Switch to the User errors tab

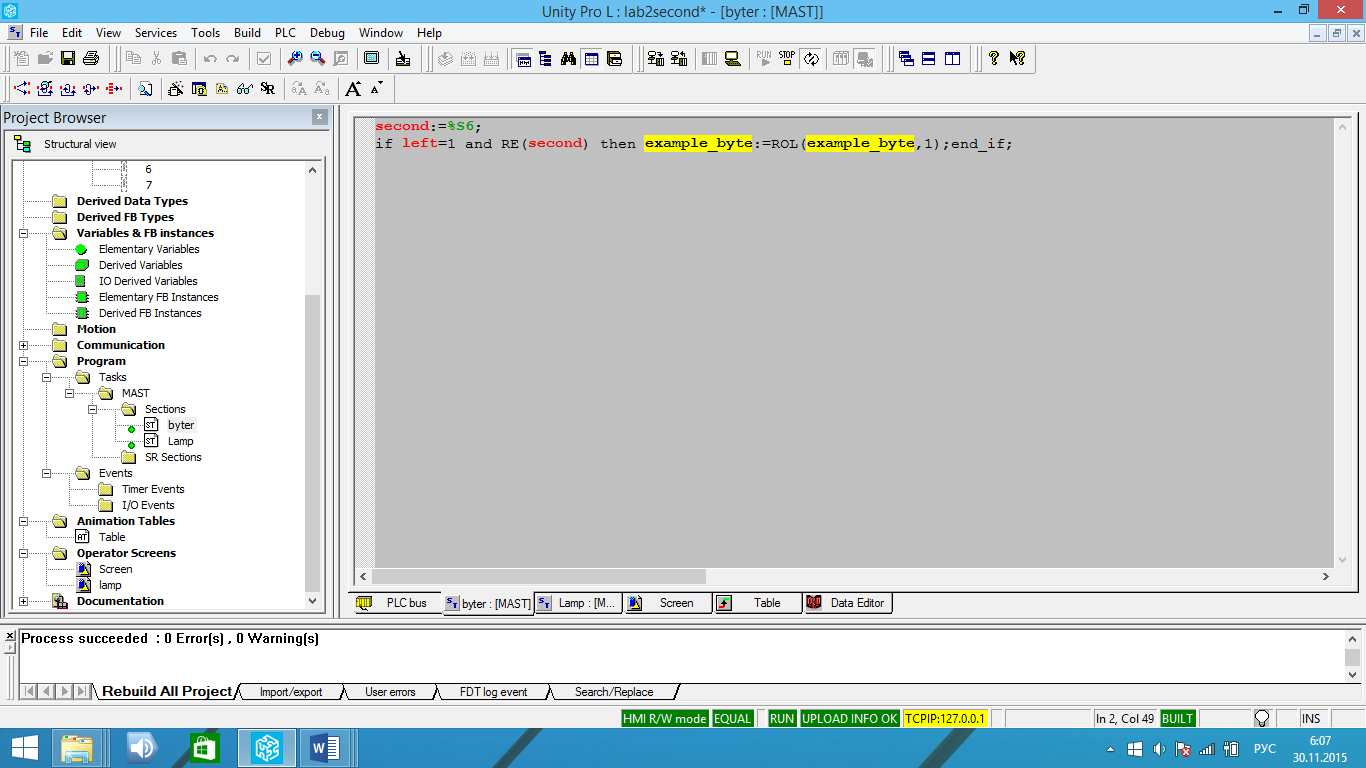[389, 692]
